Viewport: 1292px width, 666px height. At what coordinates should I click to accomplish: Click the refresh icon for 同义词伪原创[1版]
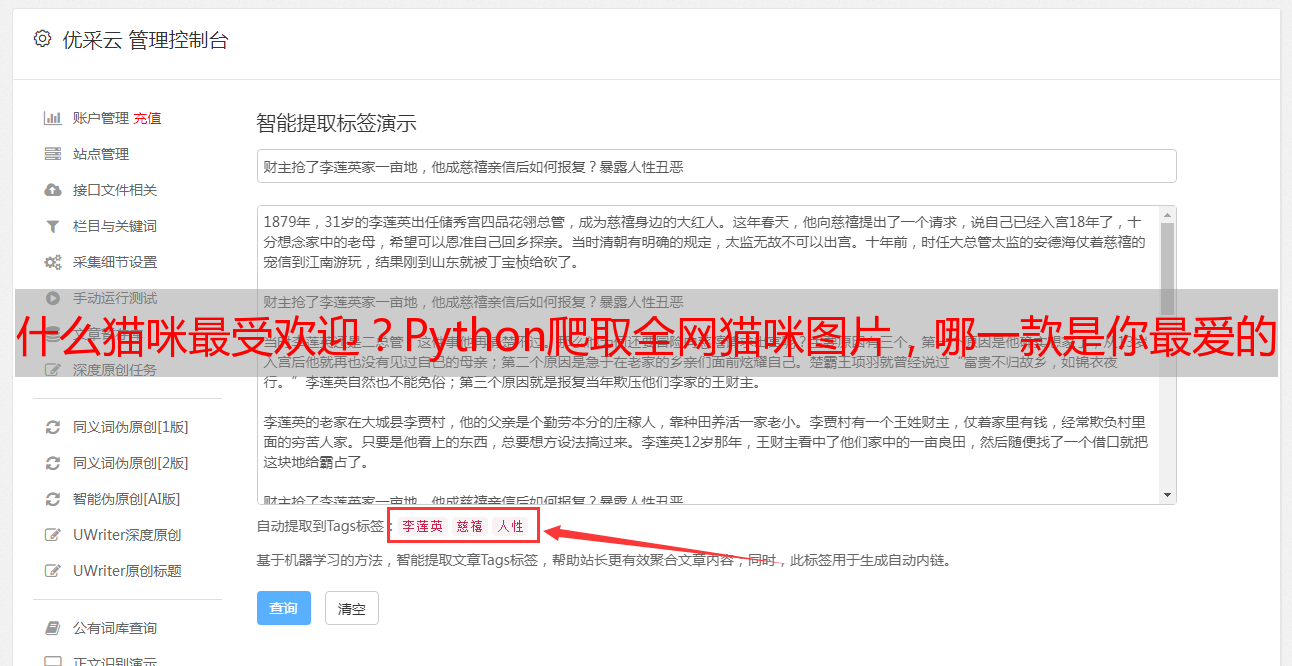(53, 427)
